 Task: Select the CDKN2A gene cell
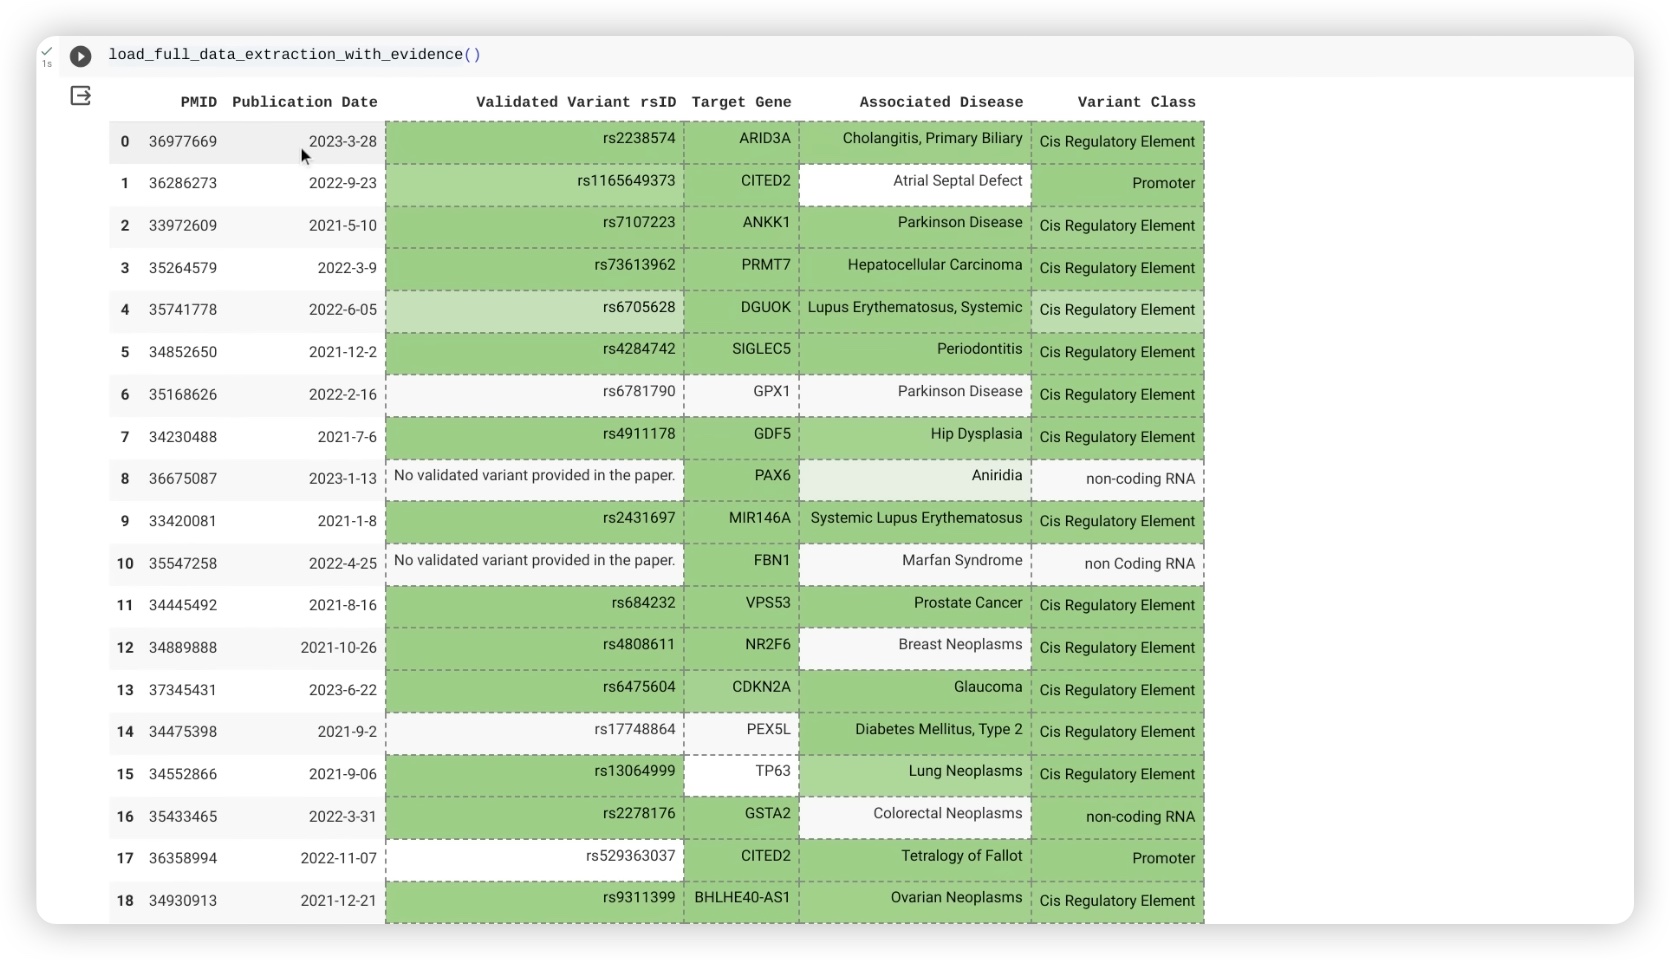742,691
